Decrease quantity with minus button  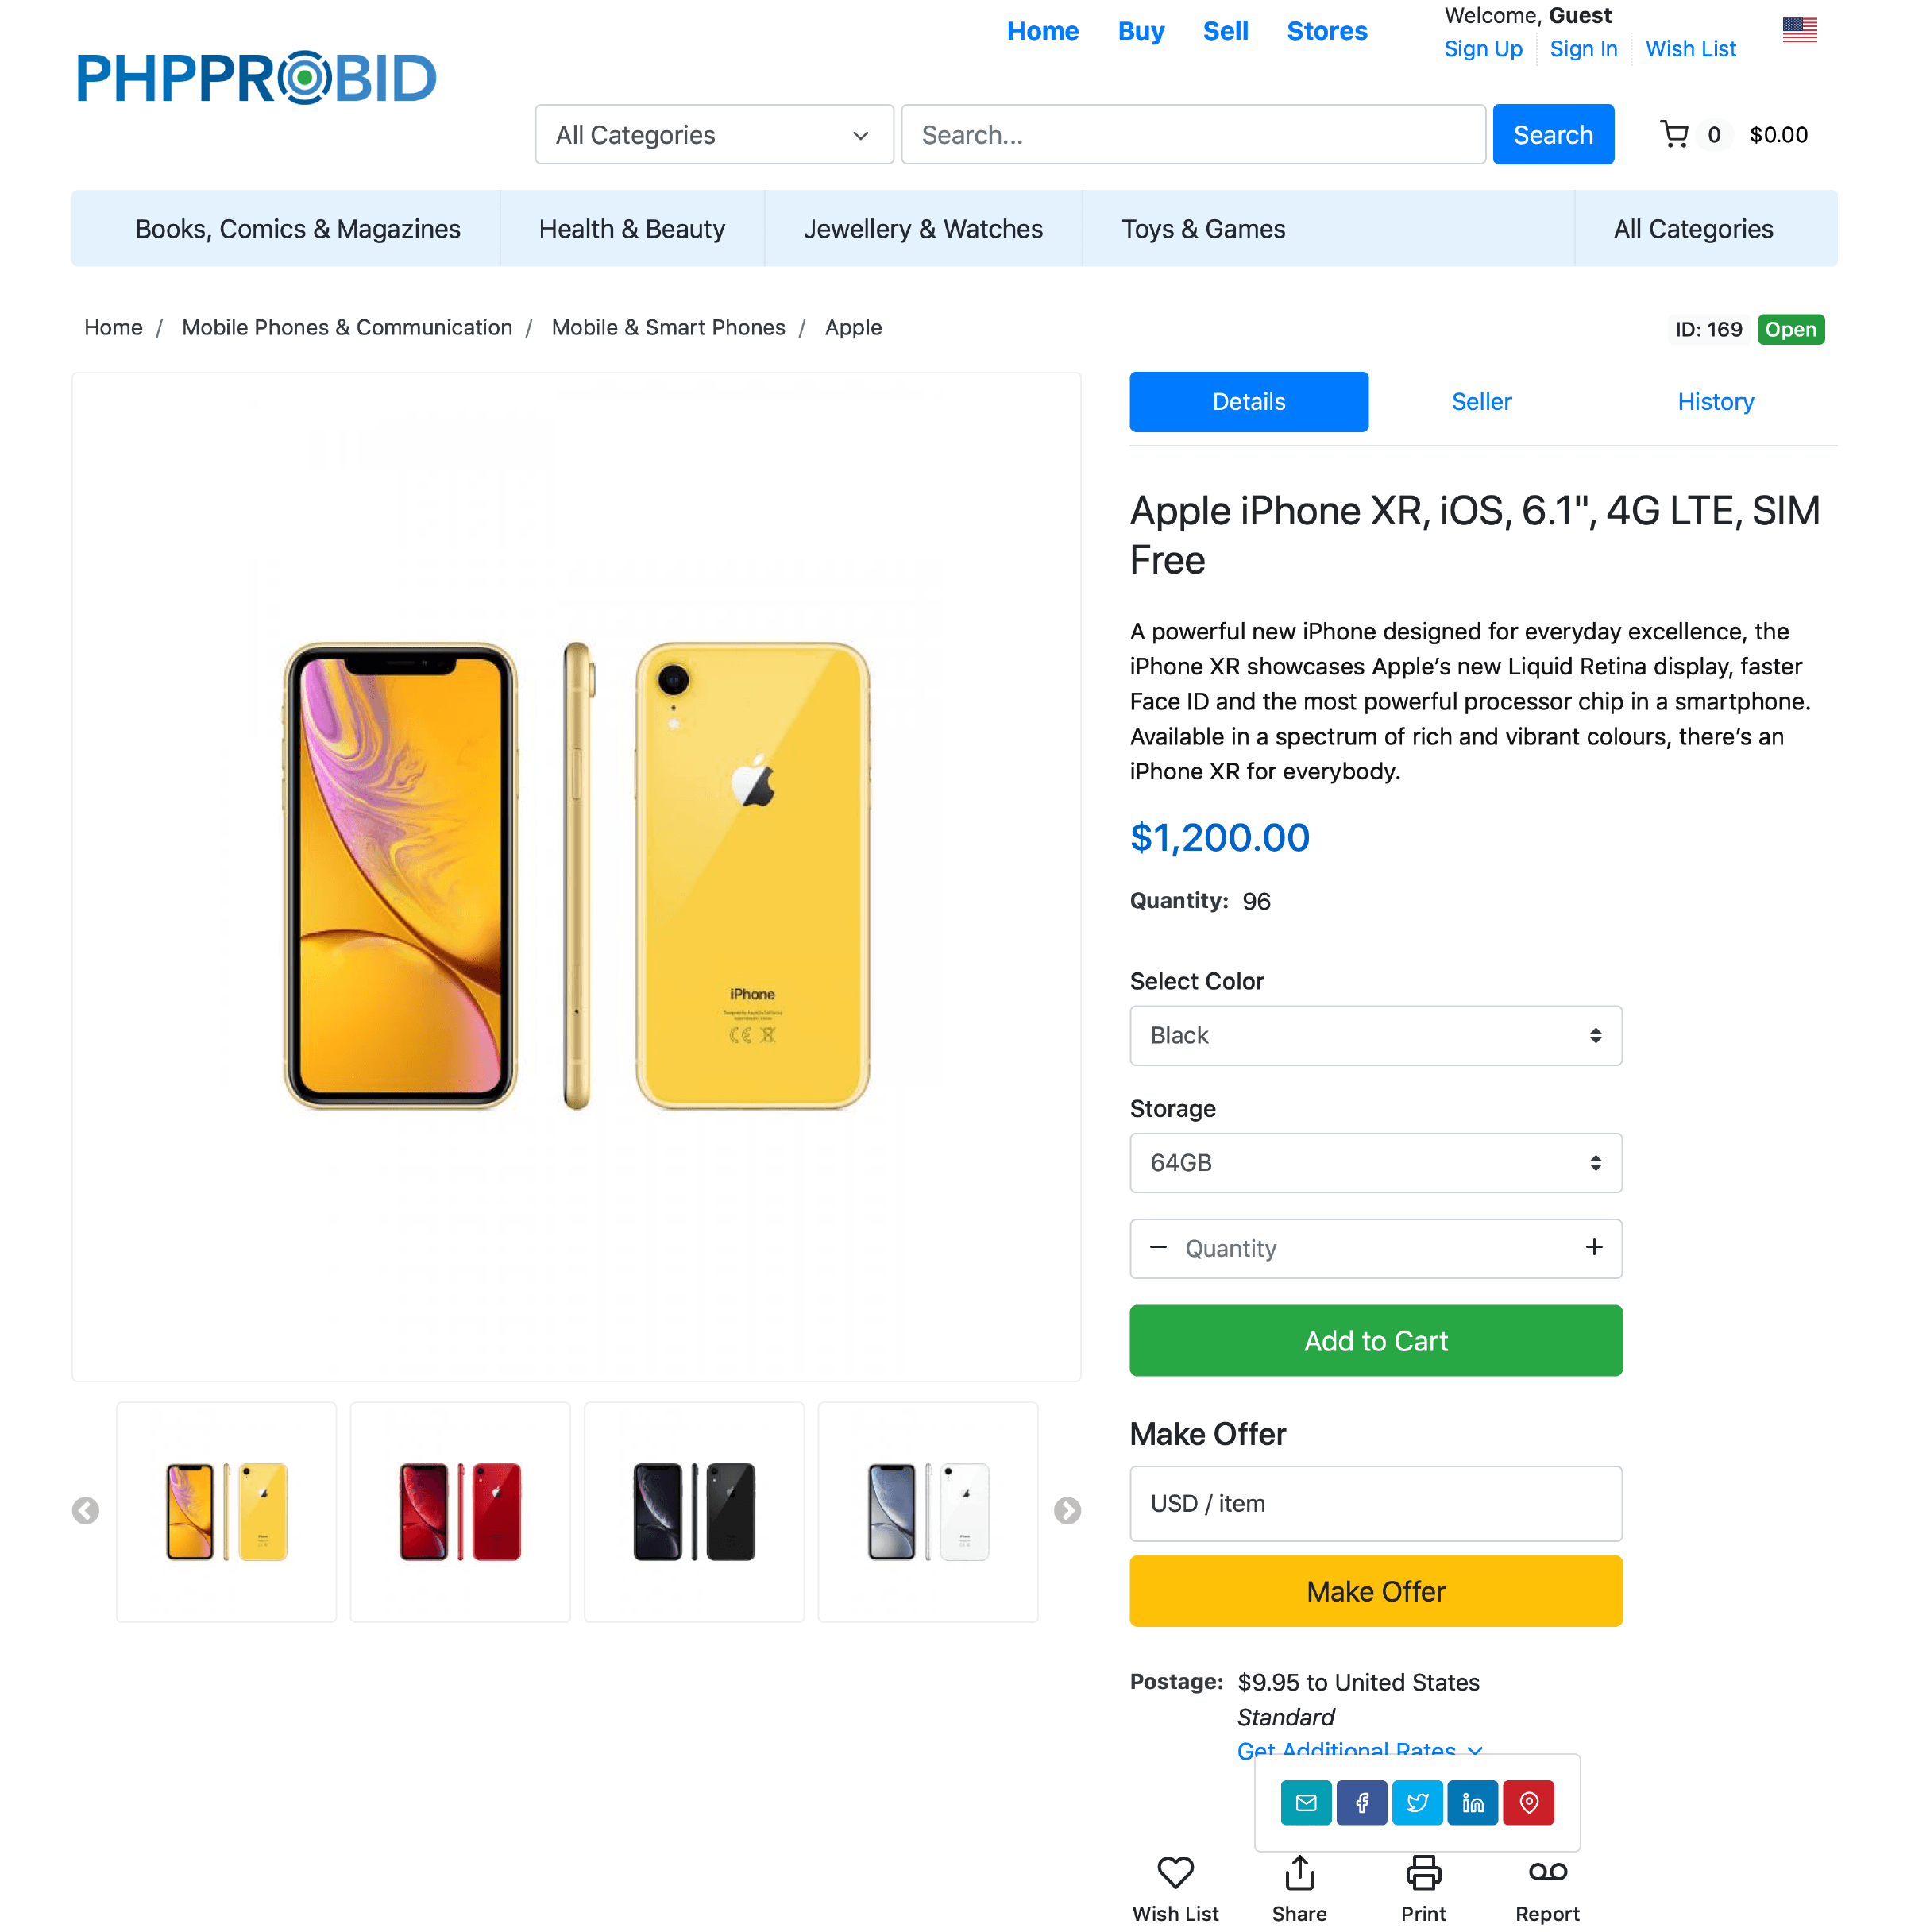(1158, 1247)
